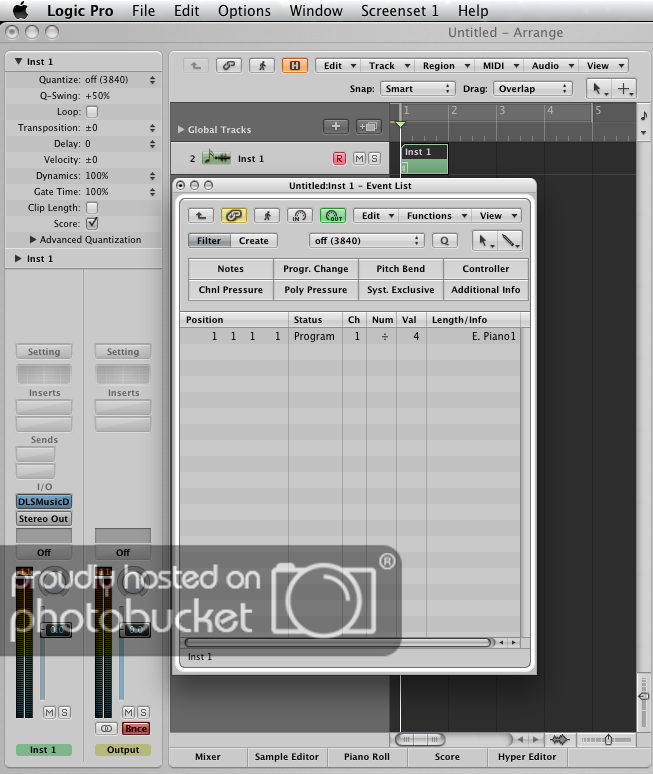Open the Options menu
Viewport: 653px width, 774px height.
coord(244,10)
